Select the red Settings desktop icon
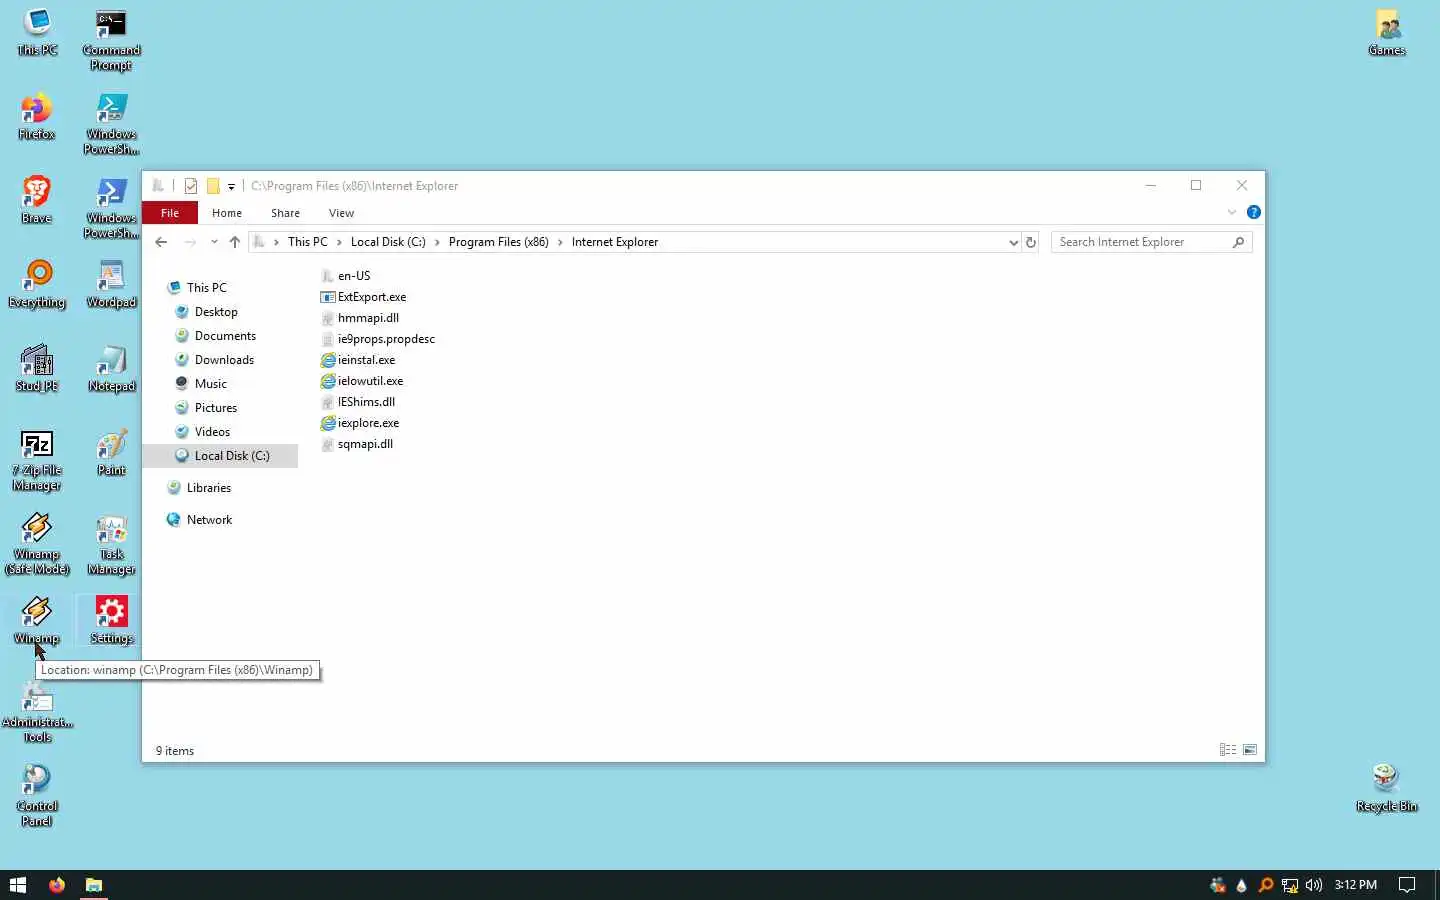1440x900 pixels. coord(111,620)
